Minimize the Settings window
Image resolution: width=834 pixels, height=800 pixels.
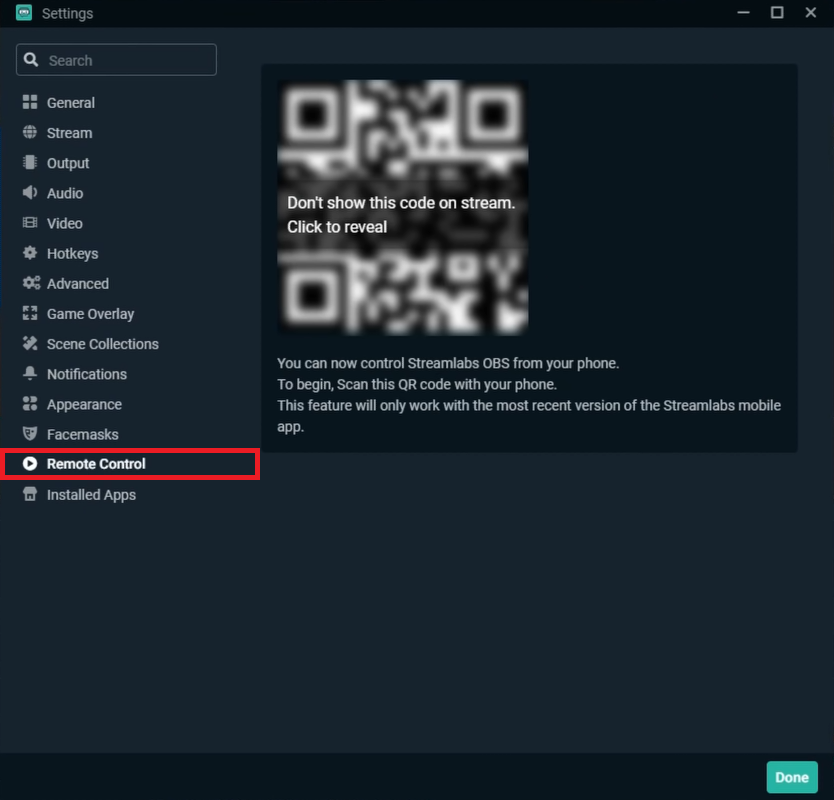744,12
